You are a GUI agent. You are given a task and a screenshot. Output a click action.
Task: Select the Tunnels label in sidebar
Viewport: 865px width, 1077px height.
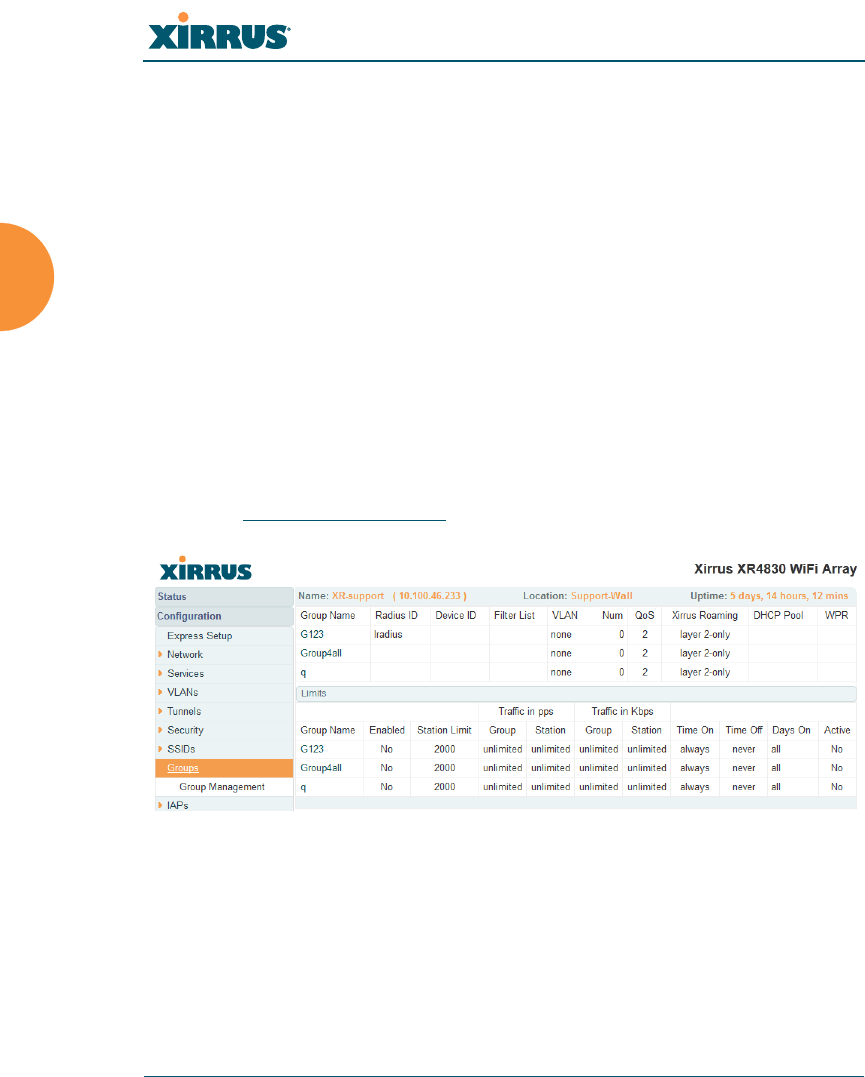pos(184,712)
